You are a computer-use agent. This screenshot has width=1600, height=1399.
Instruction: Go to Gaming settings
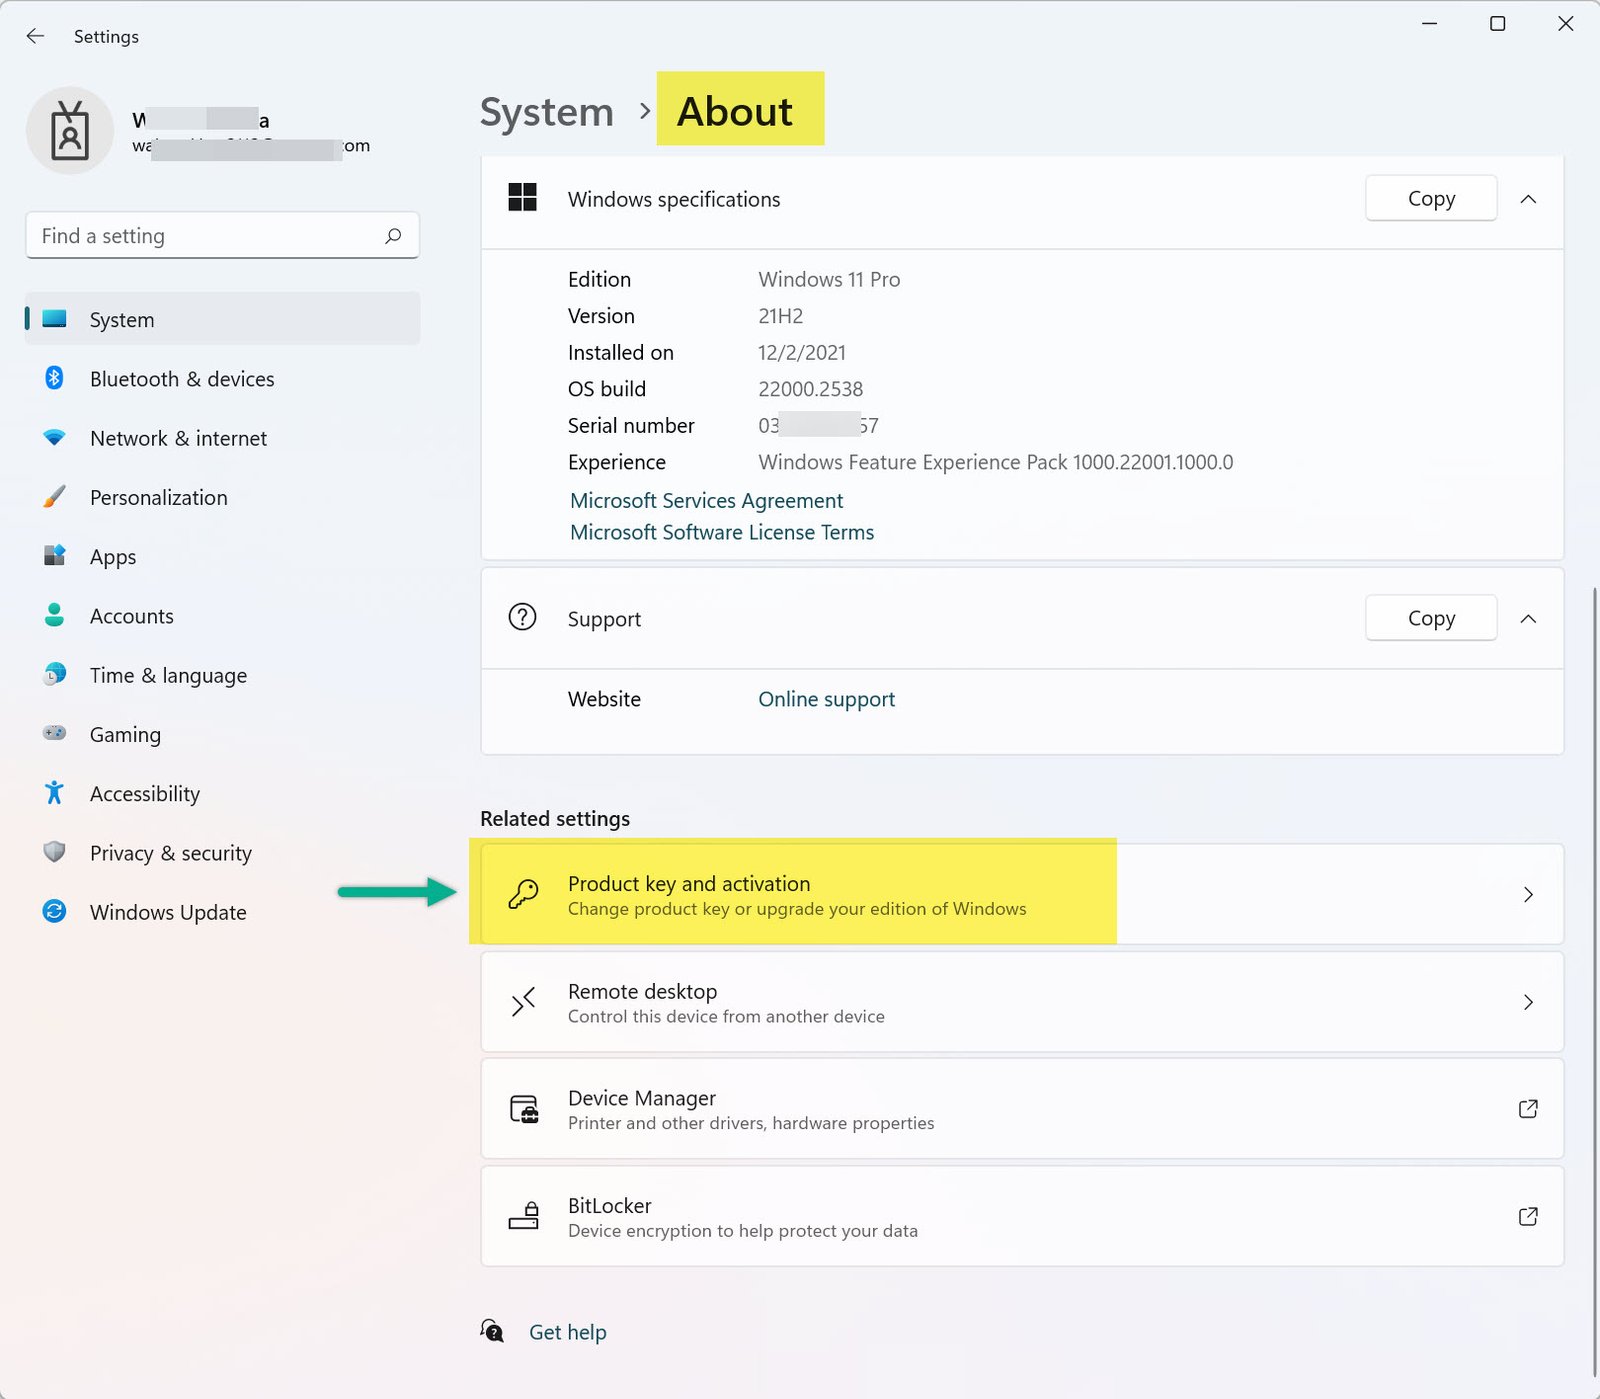[222, 734]
